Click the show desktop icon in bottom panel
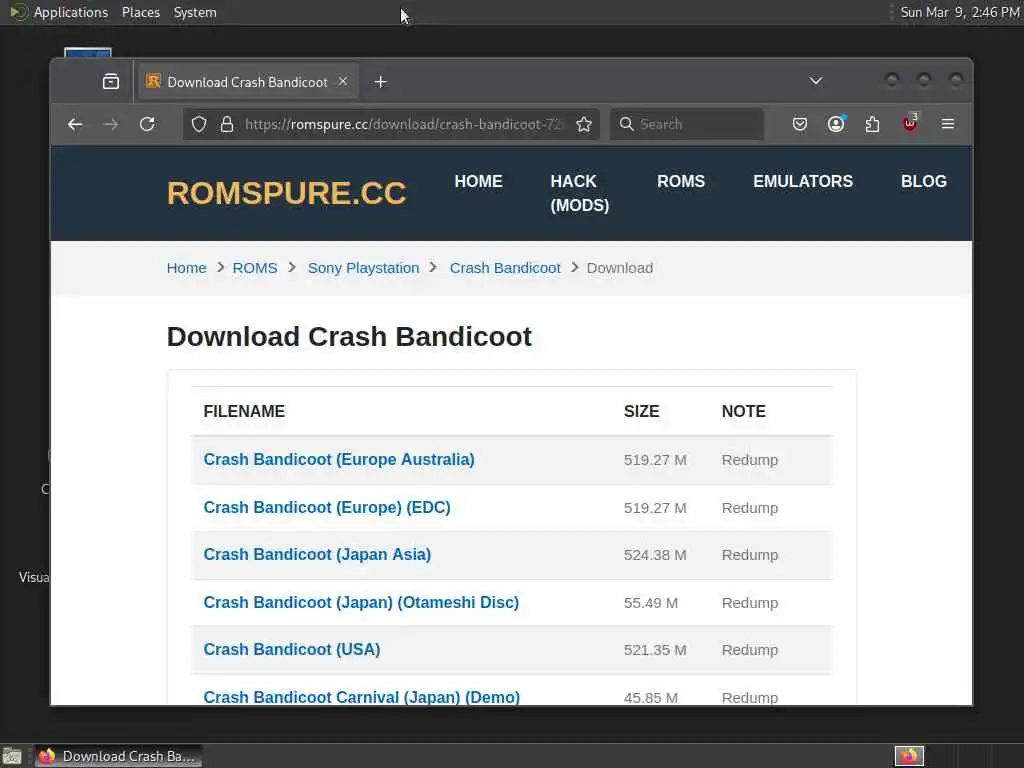Screen dimensions: 1024x768 tap(12, 756)
